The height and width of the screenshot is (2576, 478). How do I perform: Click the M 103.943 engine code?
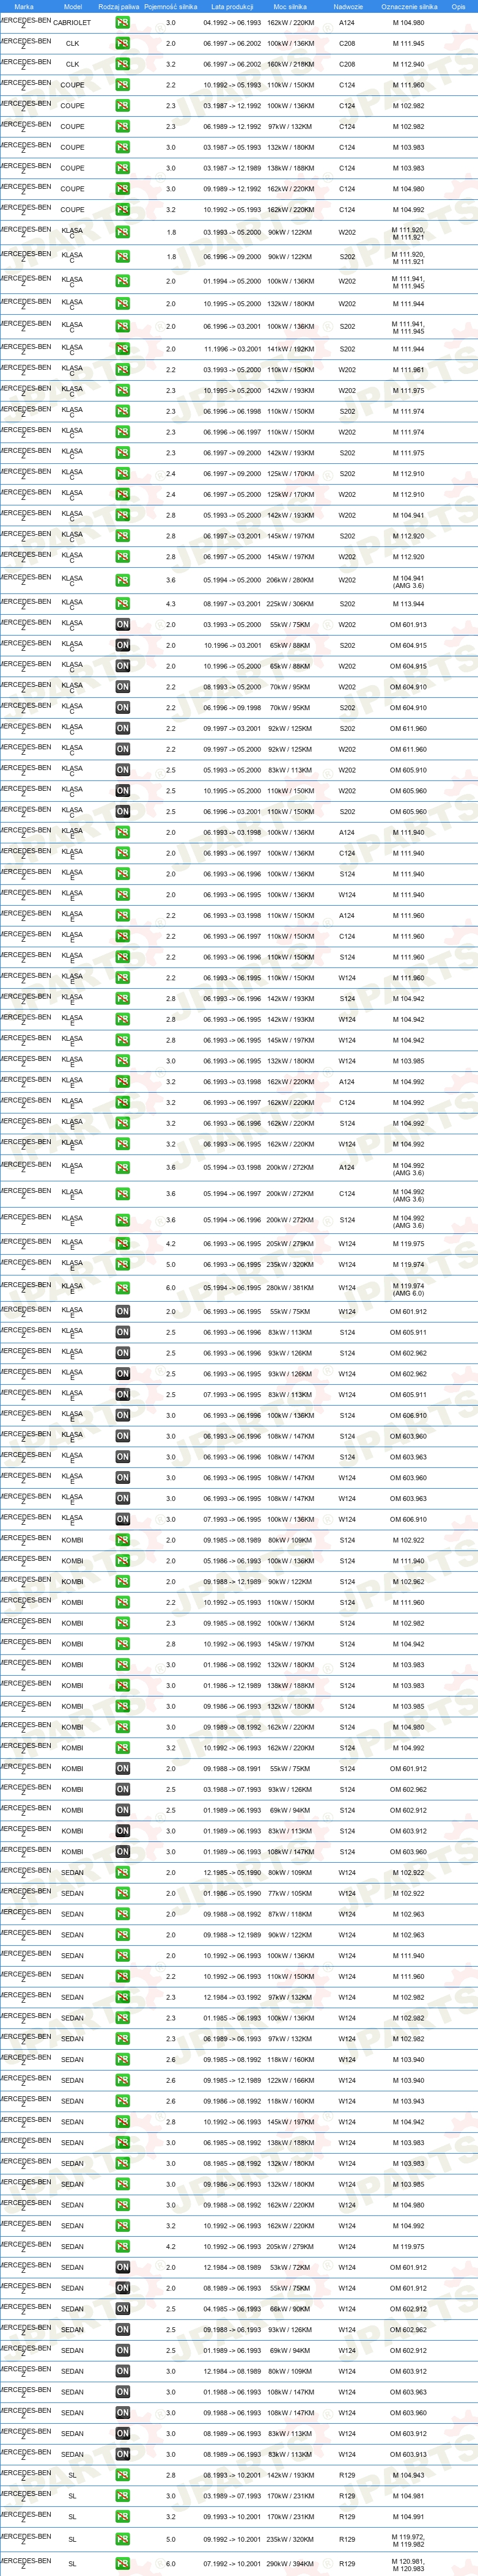point(408,2101)
